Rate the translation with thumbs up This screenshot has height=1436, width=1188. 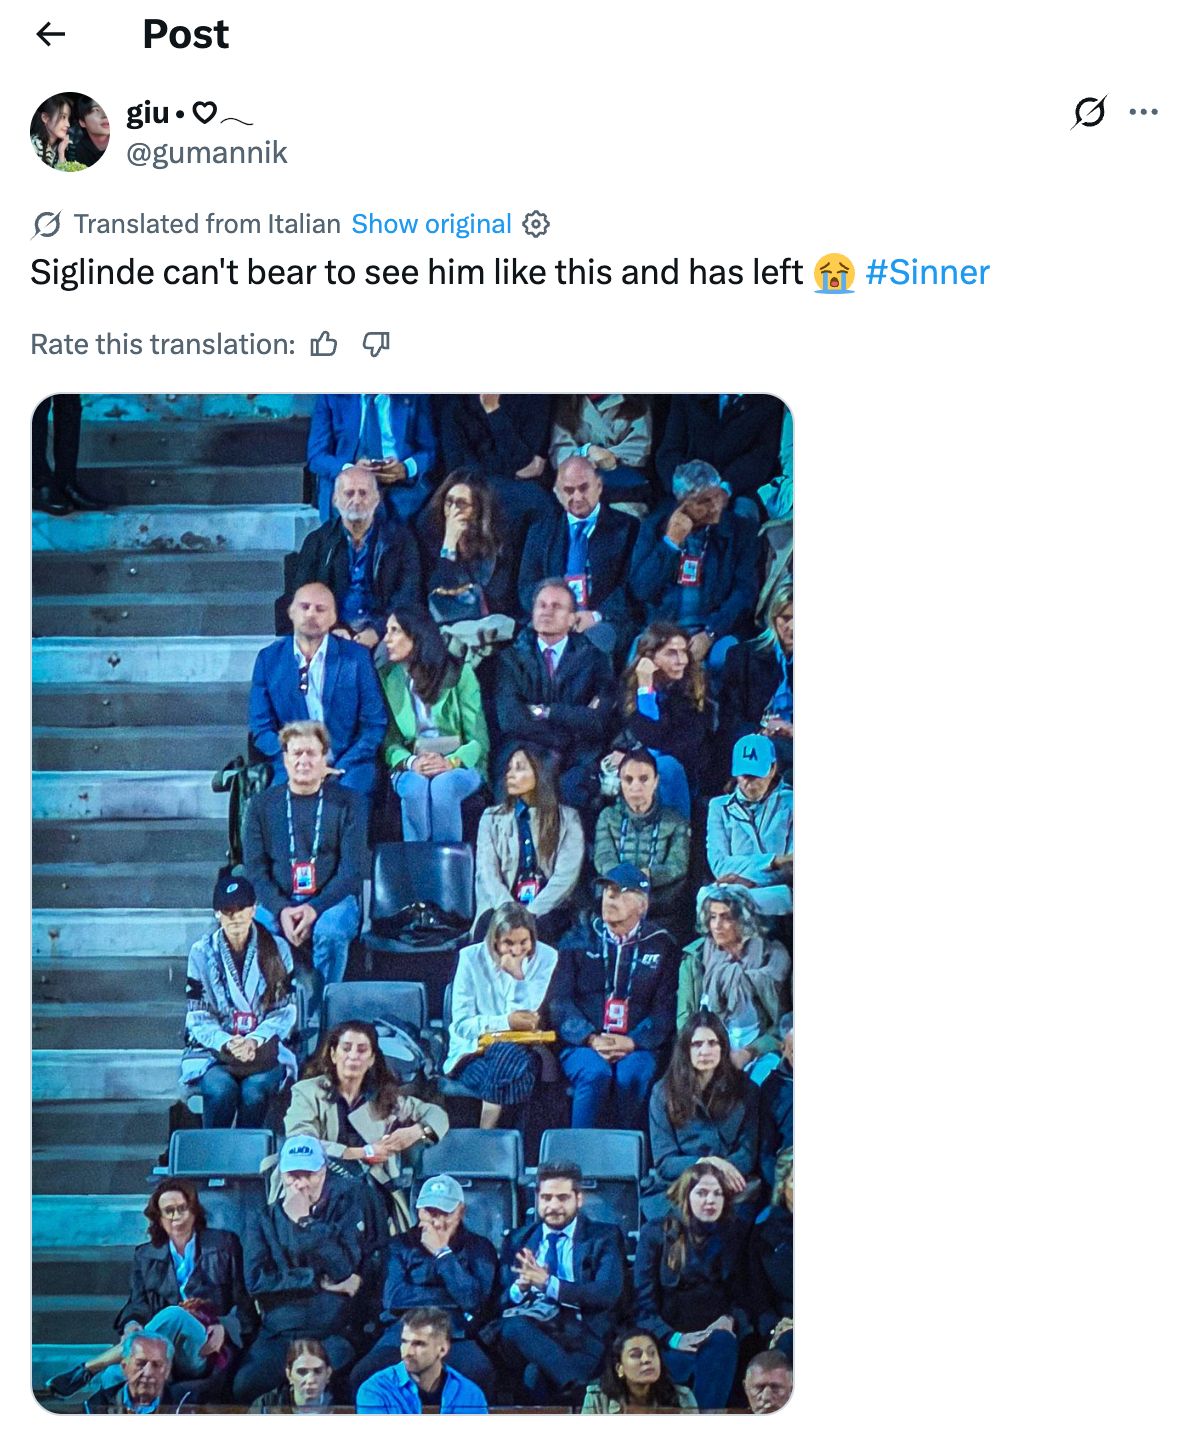[x=324, y=345]
